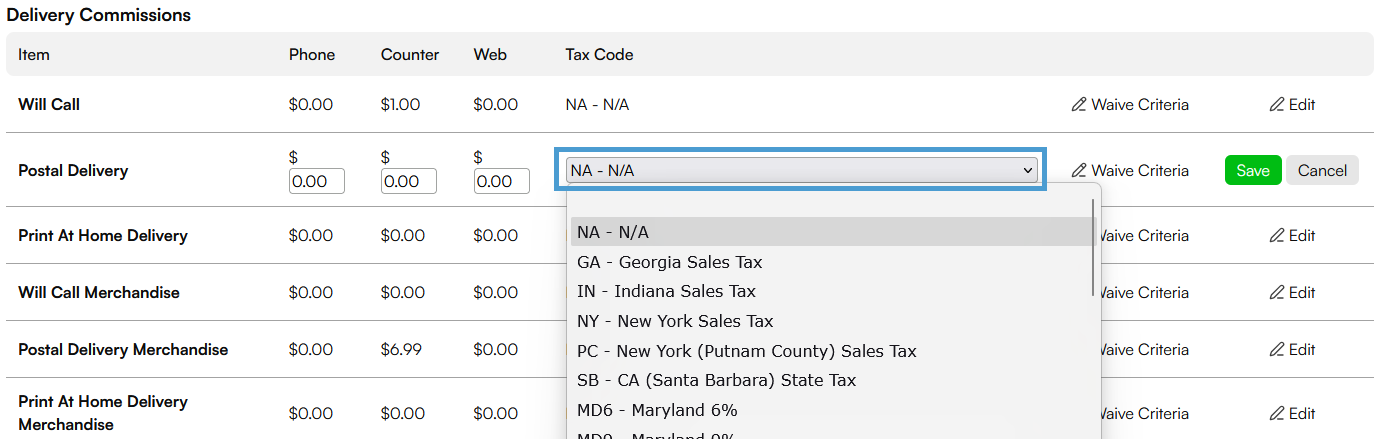This screenshot has width=1385, height=439.
Task: Click Edit pencil icon for Will Call Merchandise
Action: (1276, 293)
